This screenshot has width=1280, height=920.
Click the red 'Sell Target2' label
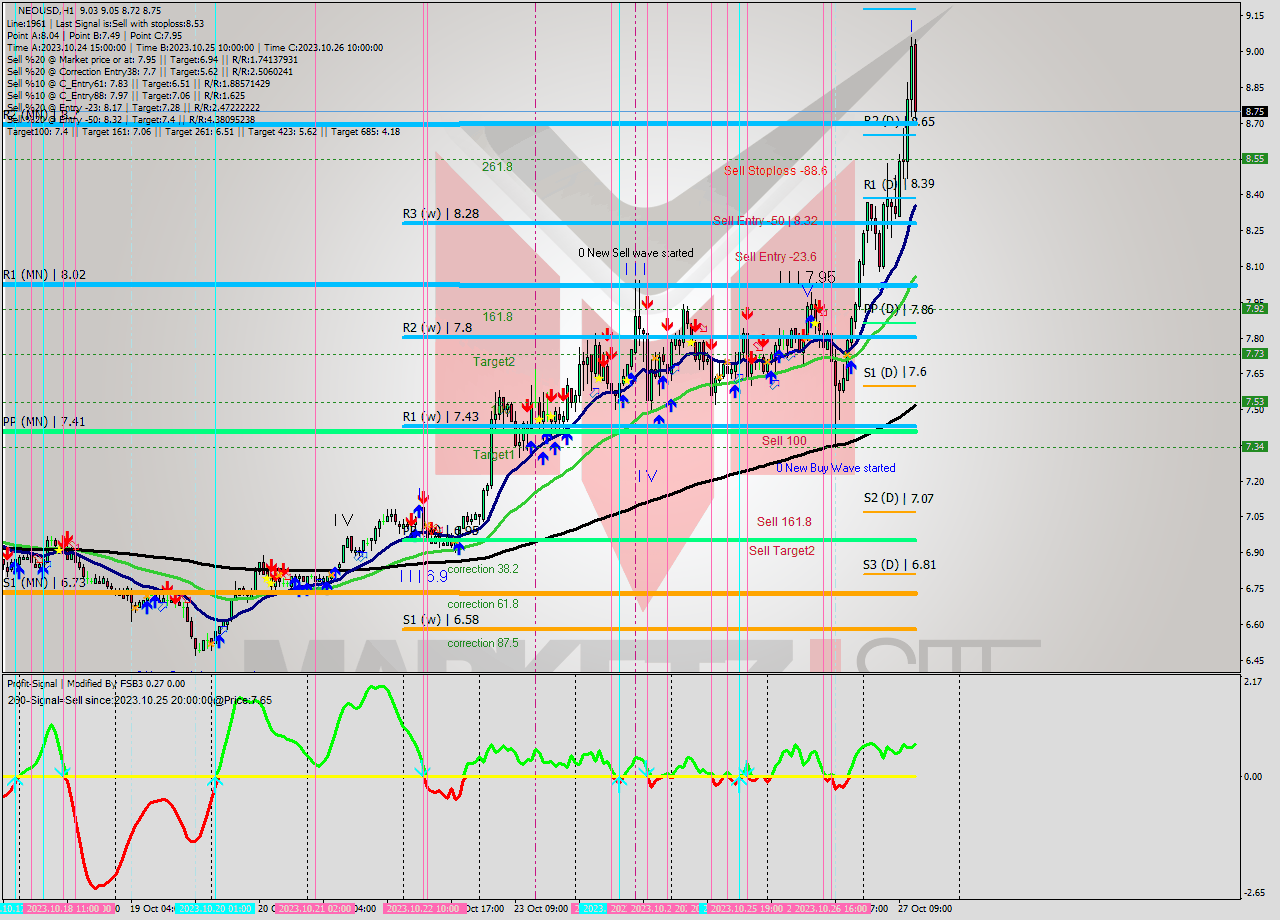(782, 551)
